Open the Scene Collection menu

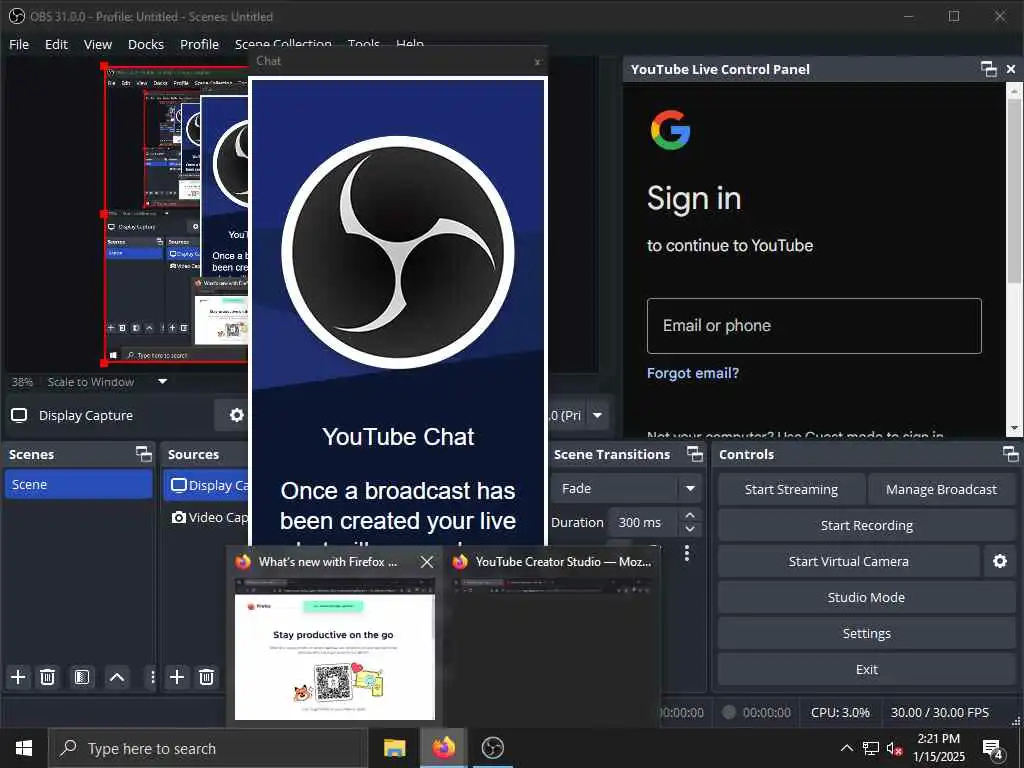click(x=283, y=44)
